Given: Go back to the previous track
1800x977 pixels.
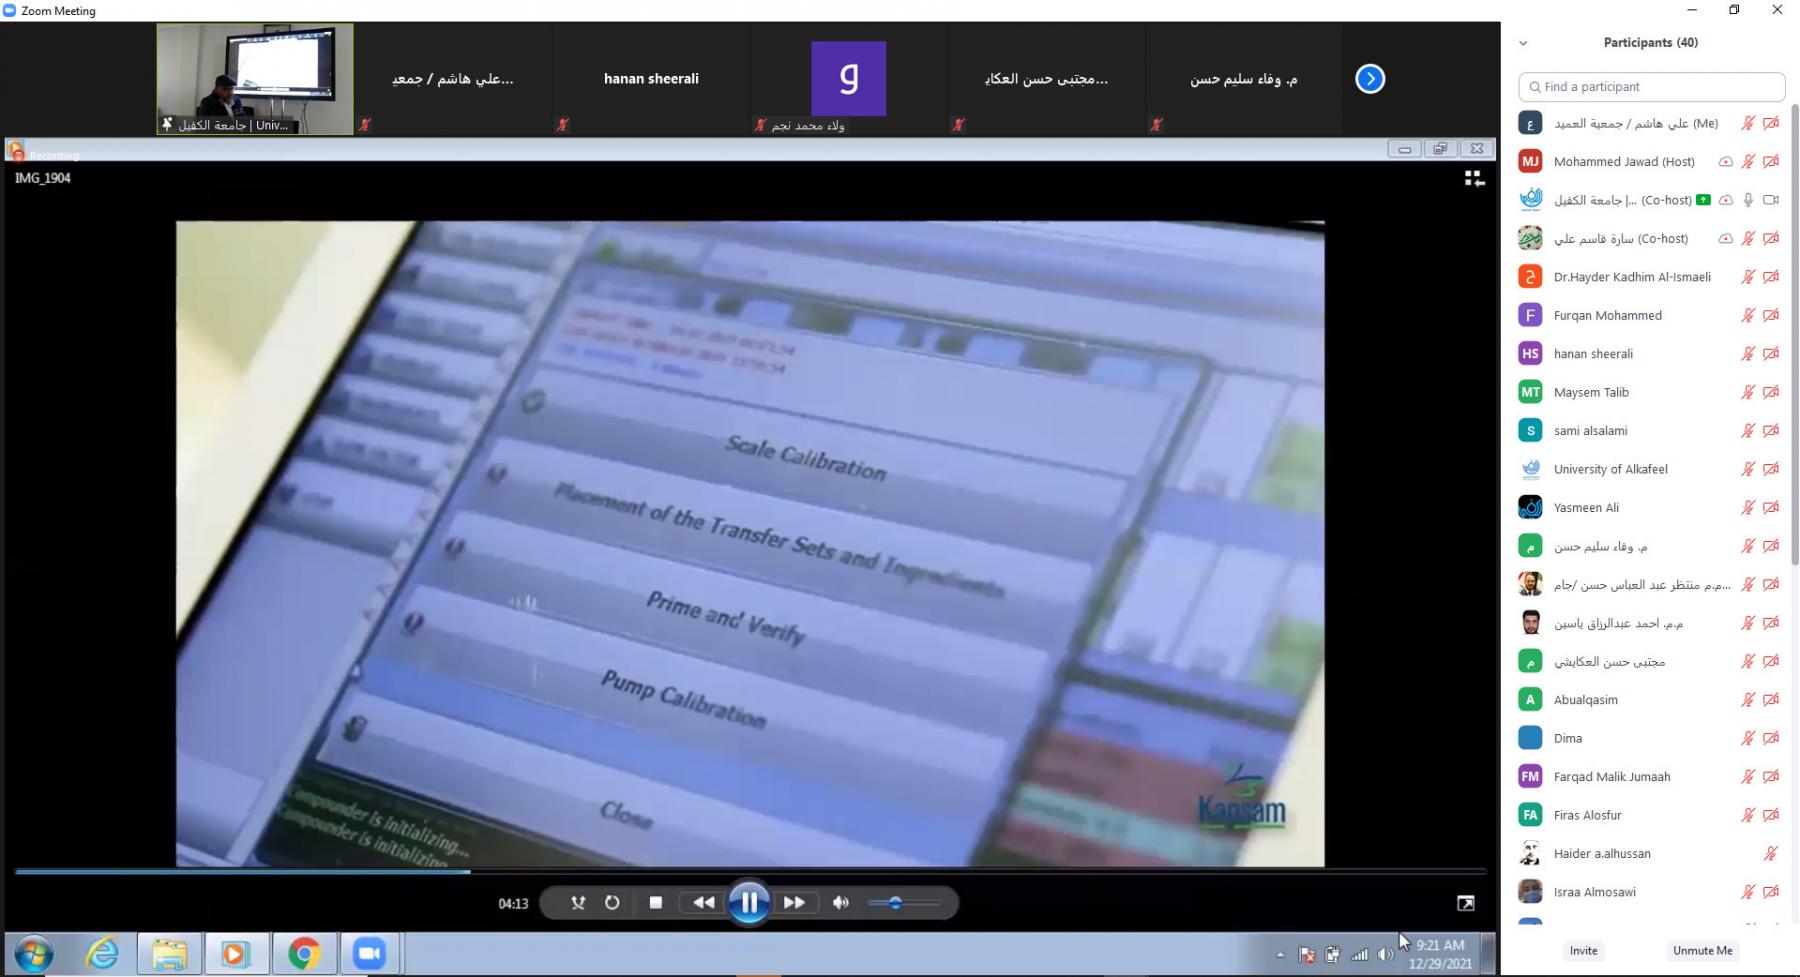Looking at the screenshot, I should pyautogui.click(x=703, y=903).
